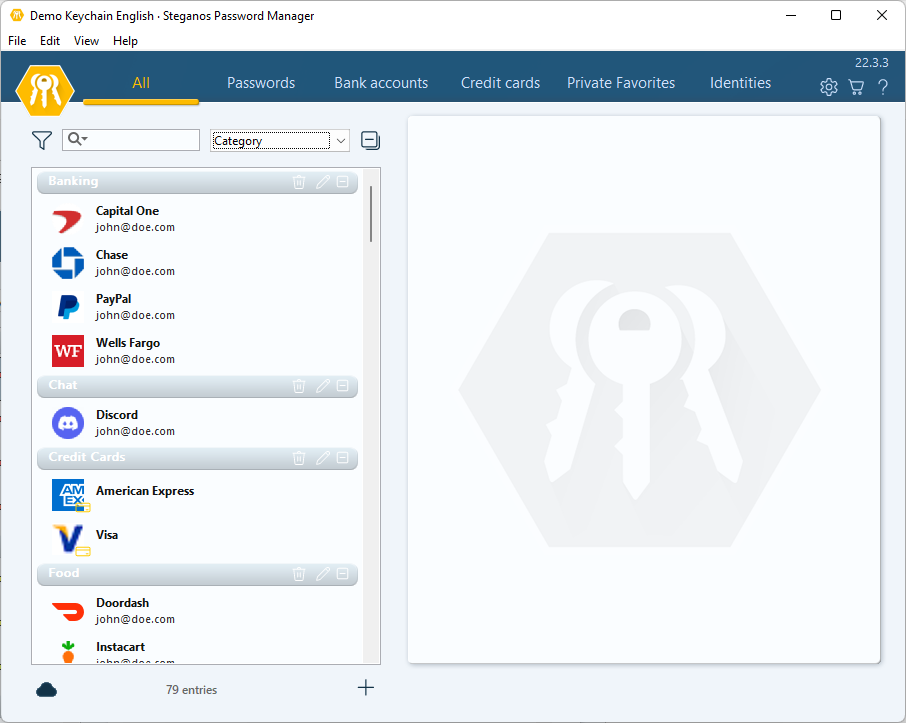Click the Credit Cards category header label
The image size is (906, 723).
87,457
